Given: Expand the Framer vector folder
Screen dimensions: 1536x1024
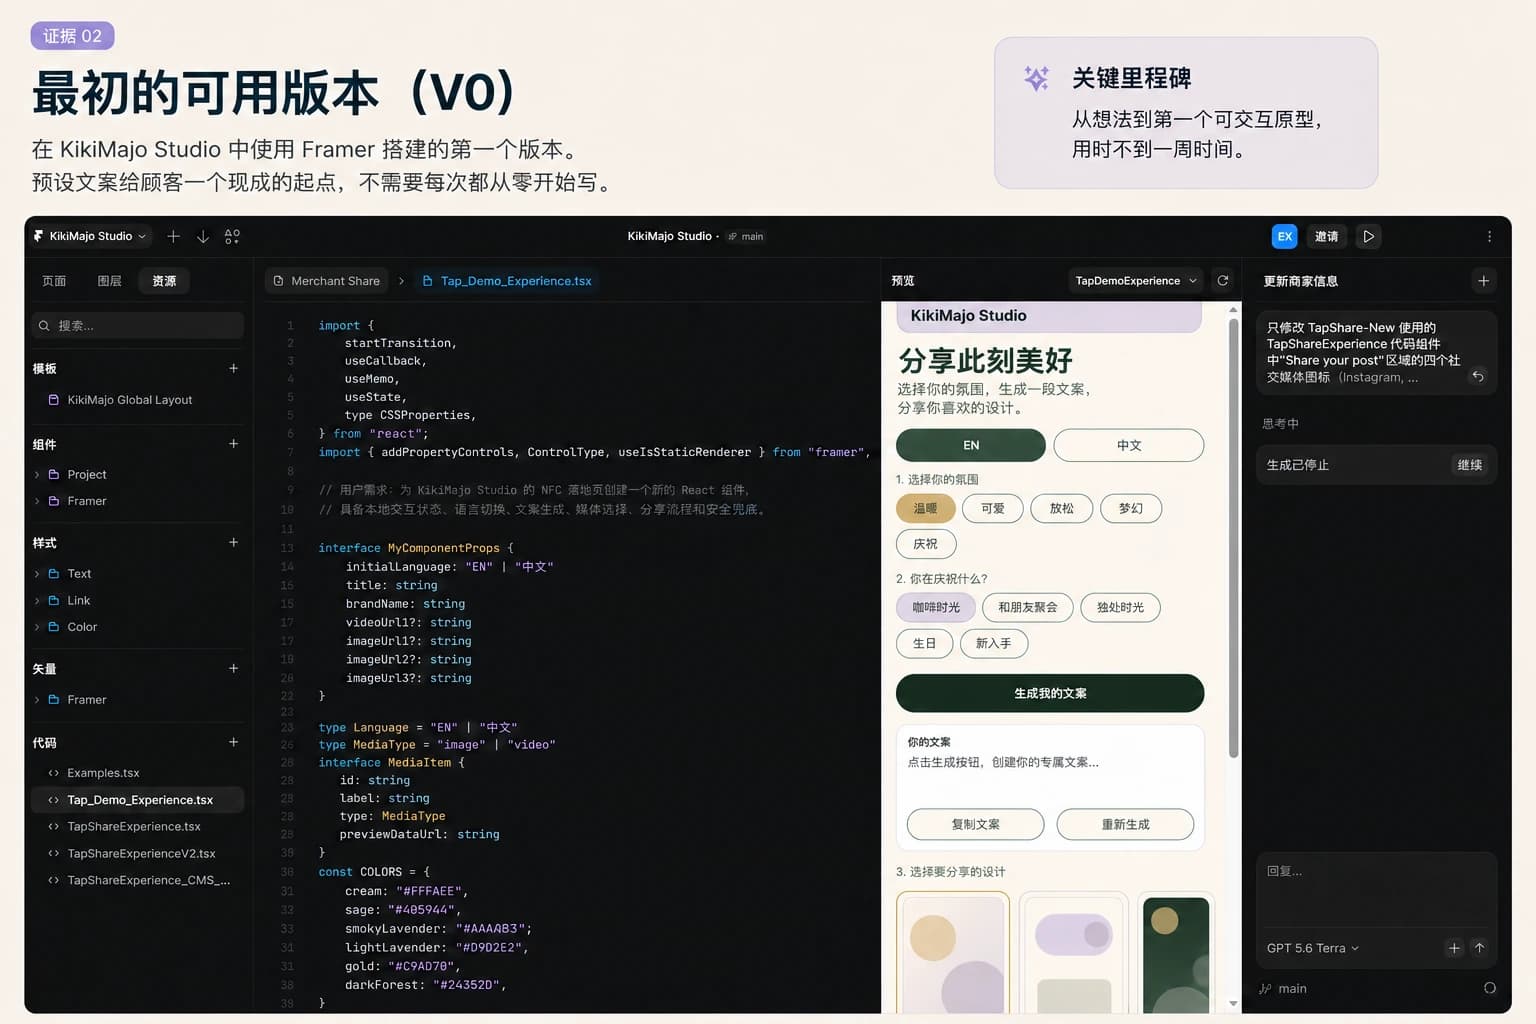Looking at the screenshot, I should click(37, 700).
